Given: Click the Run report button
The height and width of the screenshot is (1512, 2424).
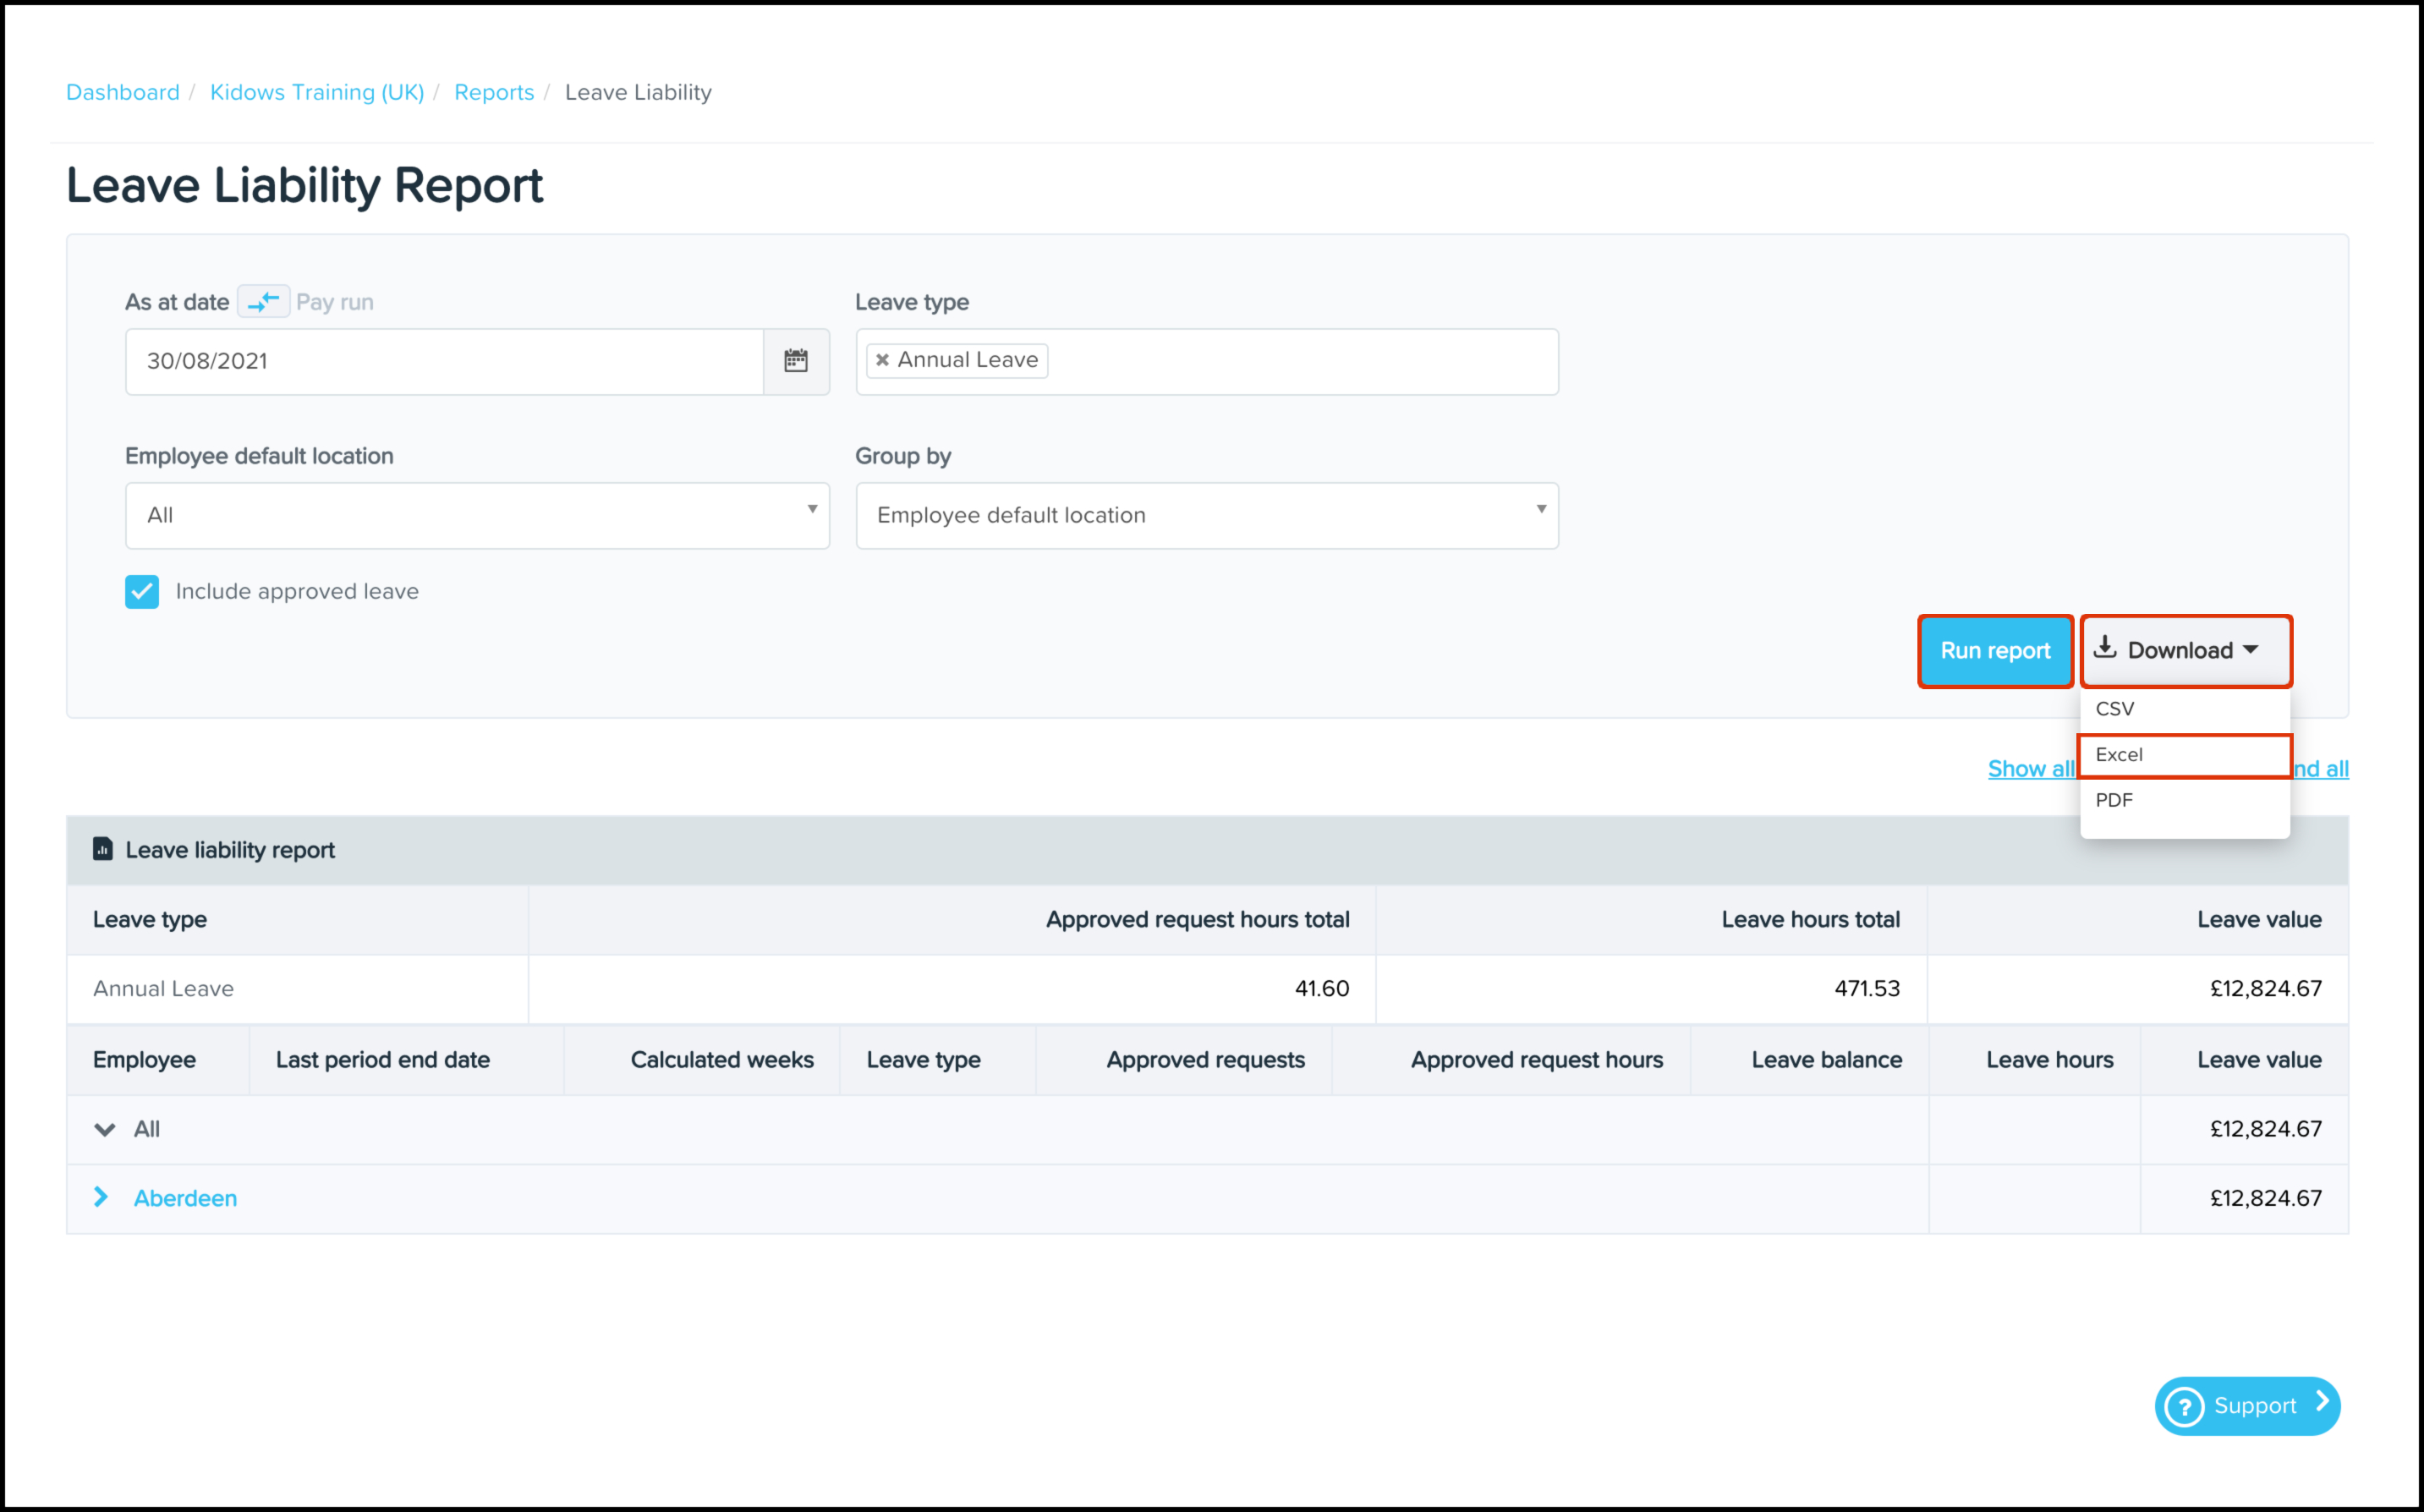Looking at the screenshot, I should point(1994,651).
